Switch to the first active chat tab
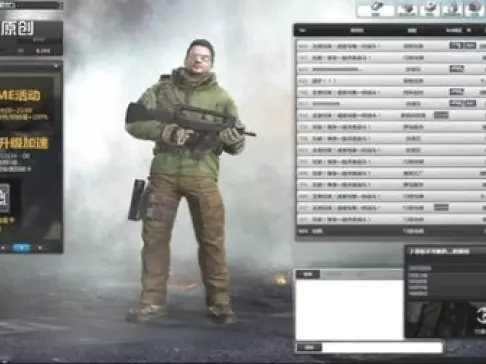 [x=308, y=274]
